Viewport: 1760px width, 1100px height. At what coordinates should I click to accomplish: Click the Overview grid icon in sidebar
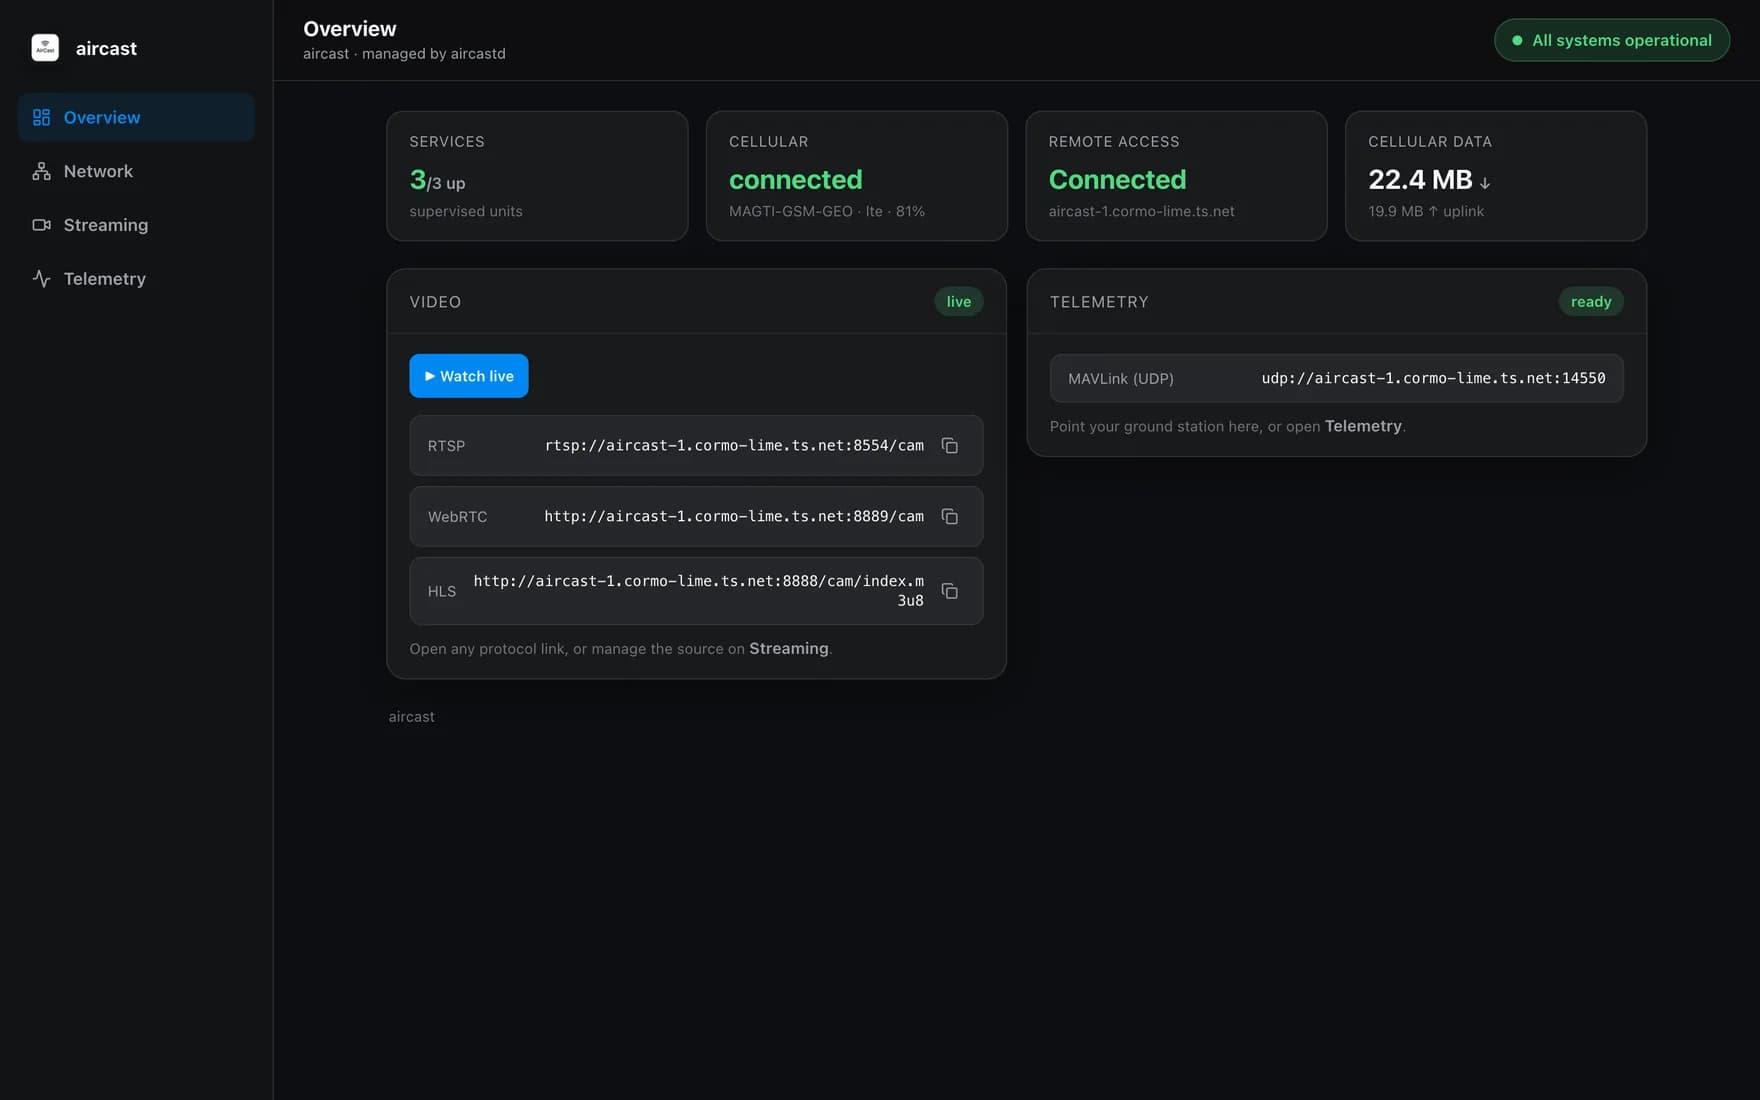click(x=41, y=117)
